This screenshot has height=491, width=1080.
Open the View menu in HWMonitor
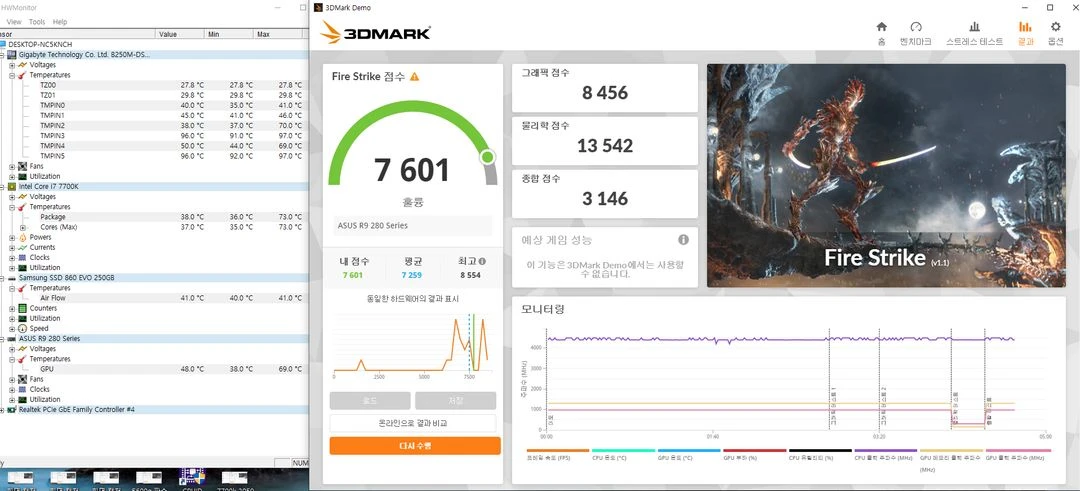[14, 22]
